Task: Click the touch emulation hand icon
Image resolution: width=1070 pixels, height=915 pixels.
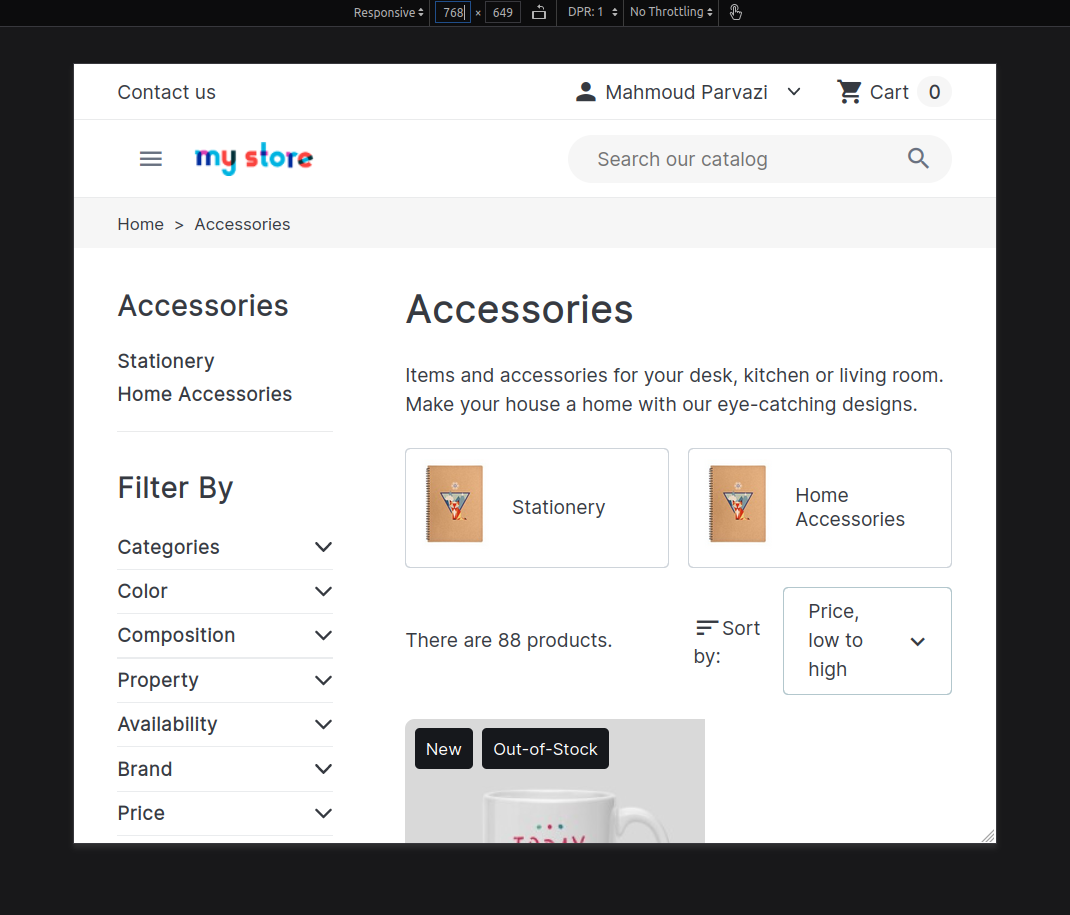Action: pyautogui.click(x=735, y=12)
